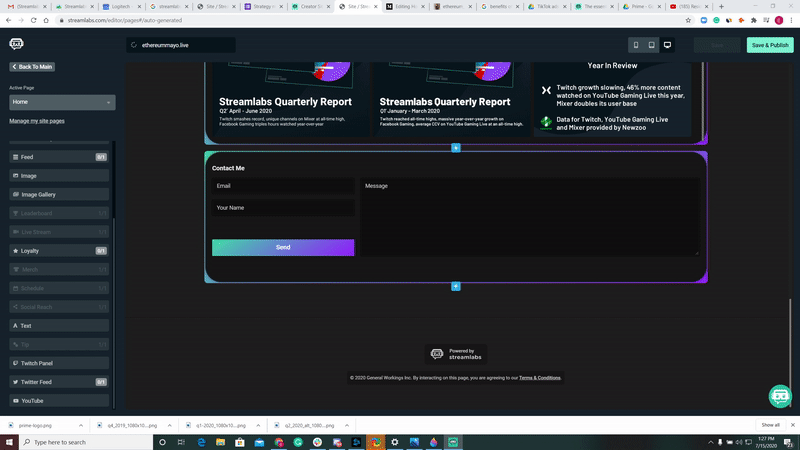Switch to the Strategy browser tab
Viewport: 800px width, 450px height.
(263, 7)
